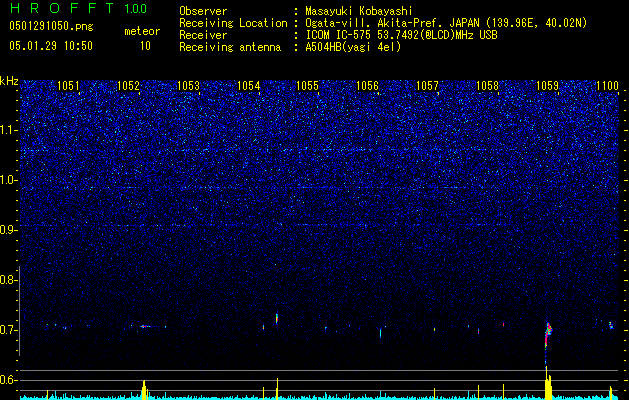Click the tallest yellow power spike at 1059
This screenshot has height=400, width=629.
tap(546, 382)
